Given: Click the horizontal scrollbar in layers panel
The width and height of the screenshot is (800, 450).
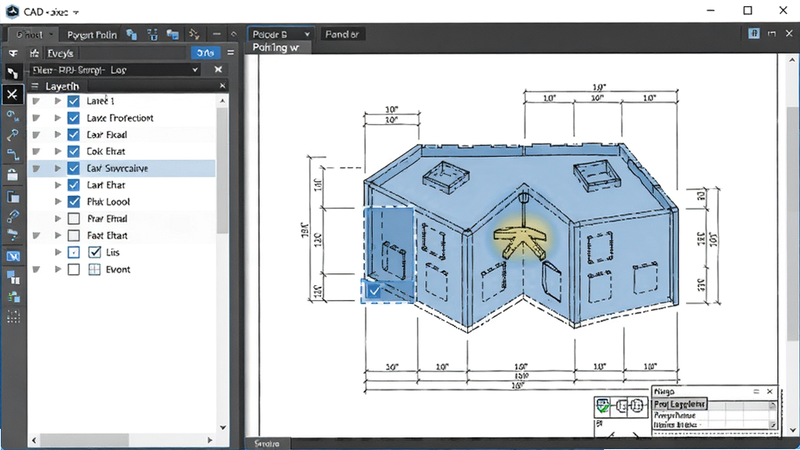Looking at the screenshot, I should [84, 440].
